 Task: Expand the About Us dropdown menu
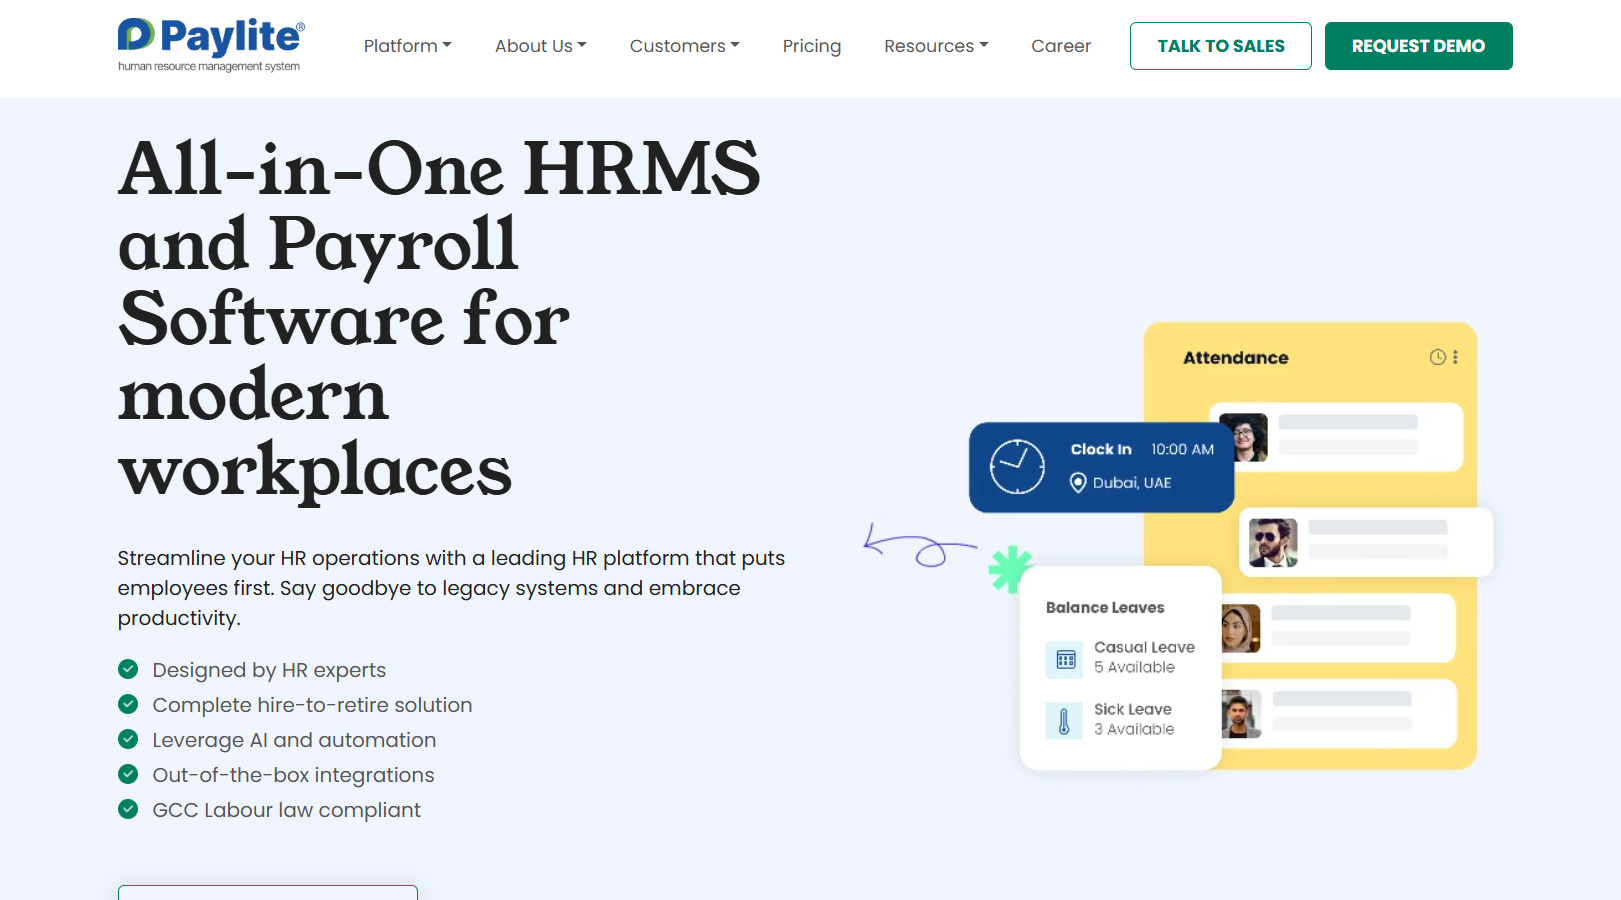coord(541,46)
